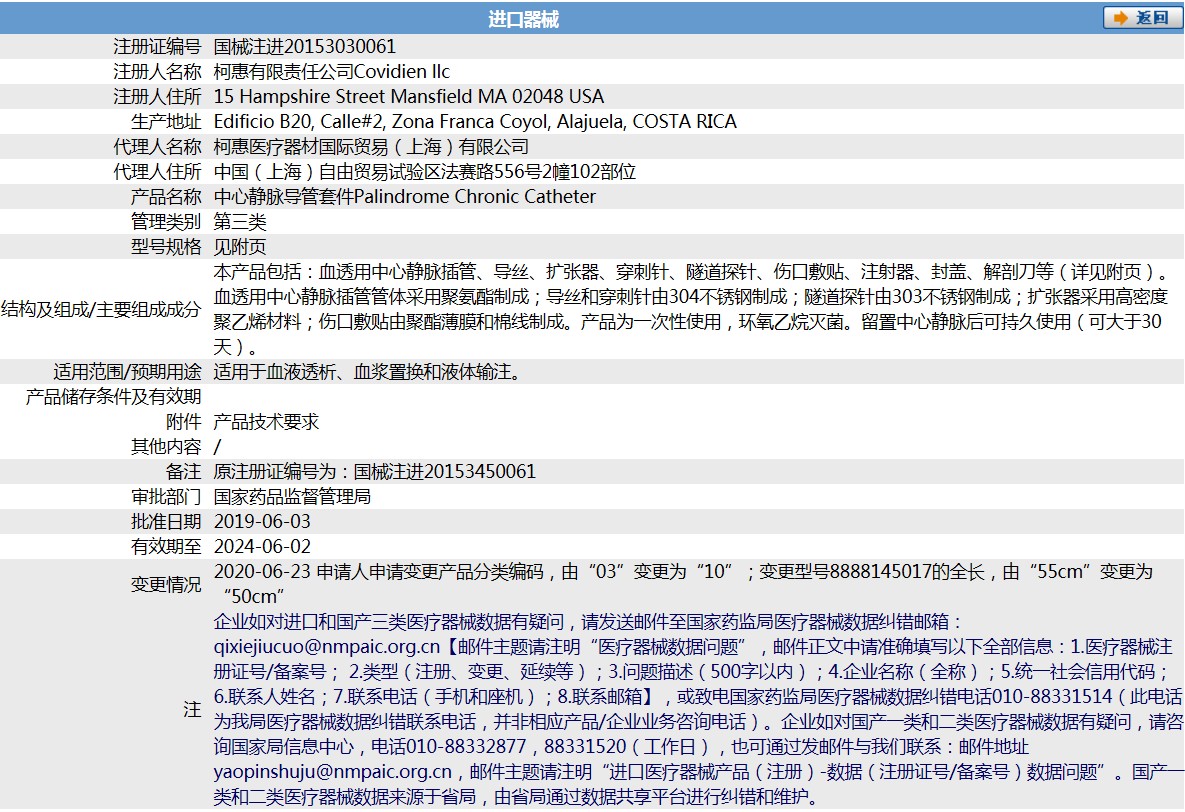
Task: Click the 注册证编号 label
Action: pyautogui.click(x=157, y=47)
